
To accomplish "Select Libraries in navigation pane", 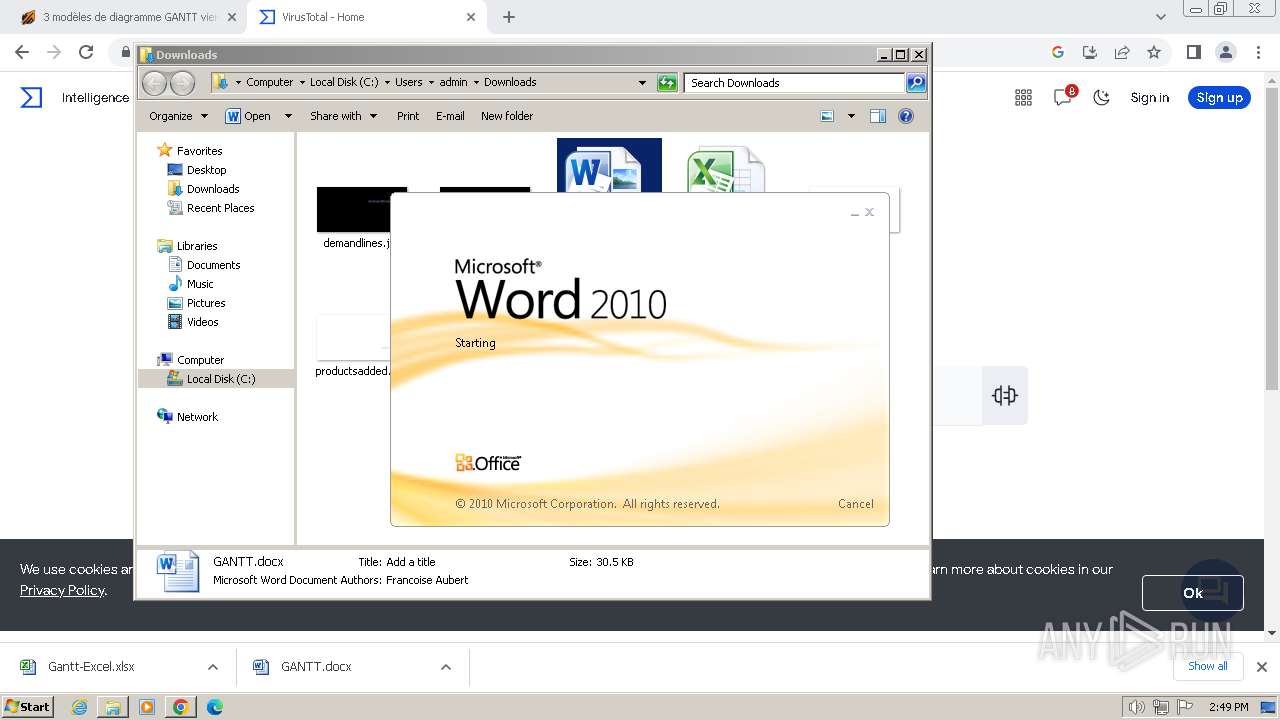I will tap(197, 246).
